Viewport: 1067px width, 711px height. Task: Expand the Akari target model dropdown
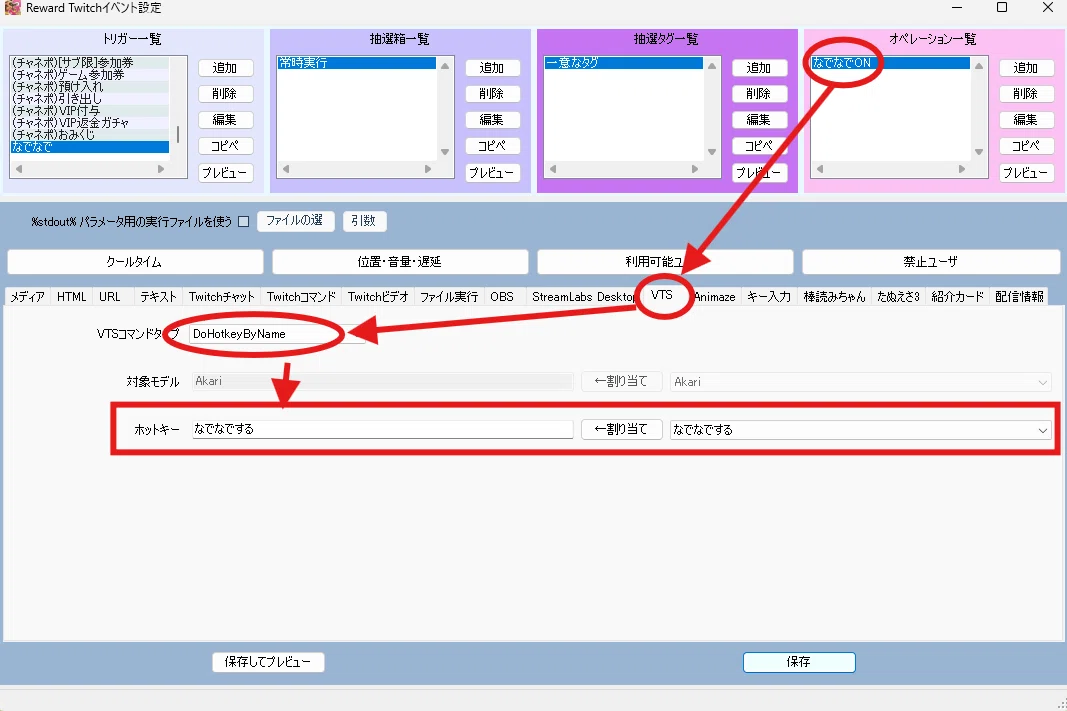860,382
